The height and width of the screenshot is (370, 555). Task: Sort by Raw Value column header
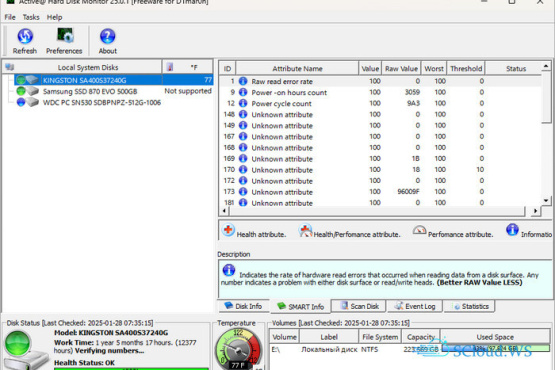(401, 68)
